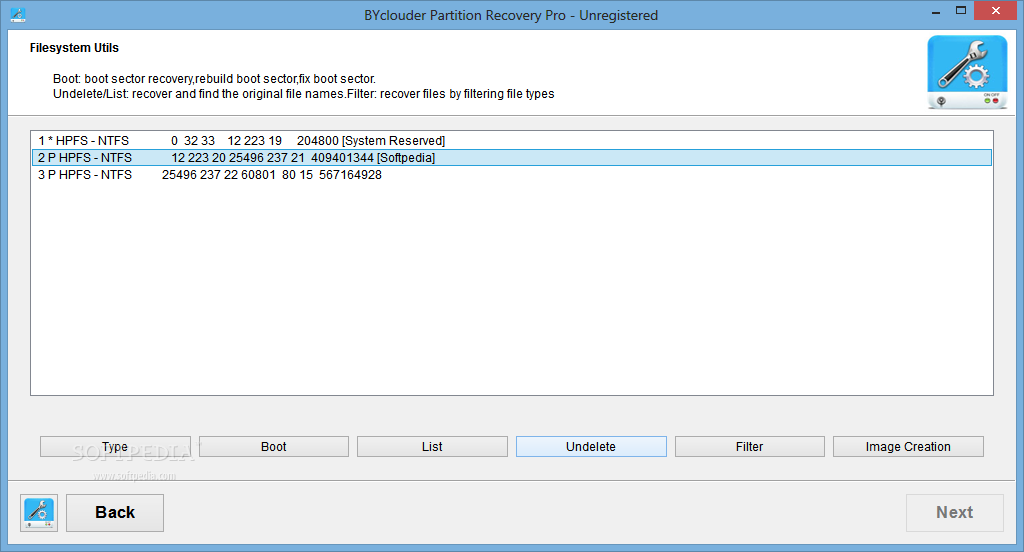Viewport: 1024px width, 552px height.
Task: Select partition 3 with 567164928 sectors
Action: pyautogui.click(x=512, y=174)
